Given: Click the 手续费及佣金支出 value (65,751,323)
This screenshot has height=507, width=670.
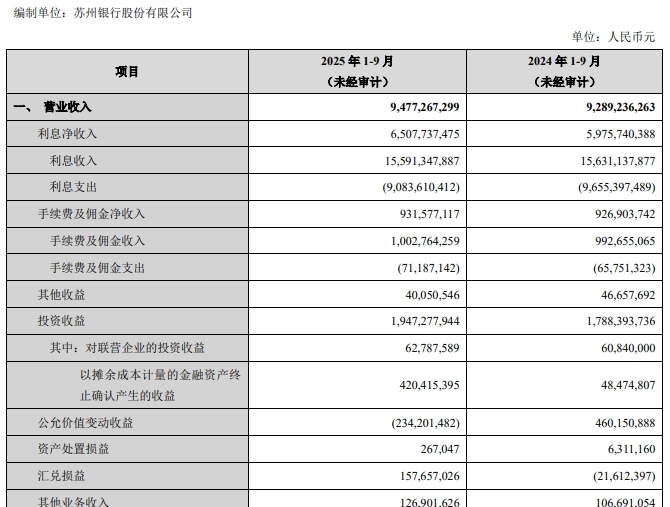Looking at the screenshot, I should [612, 268].
